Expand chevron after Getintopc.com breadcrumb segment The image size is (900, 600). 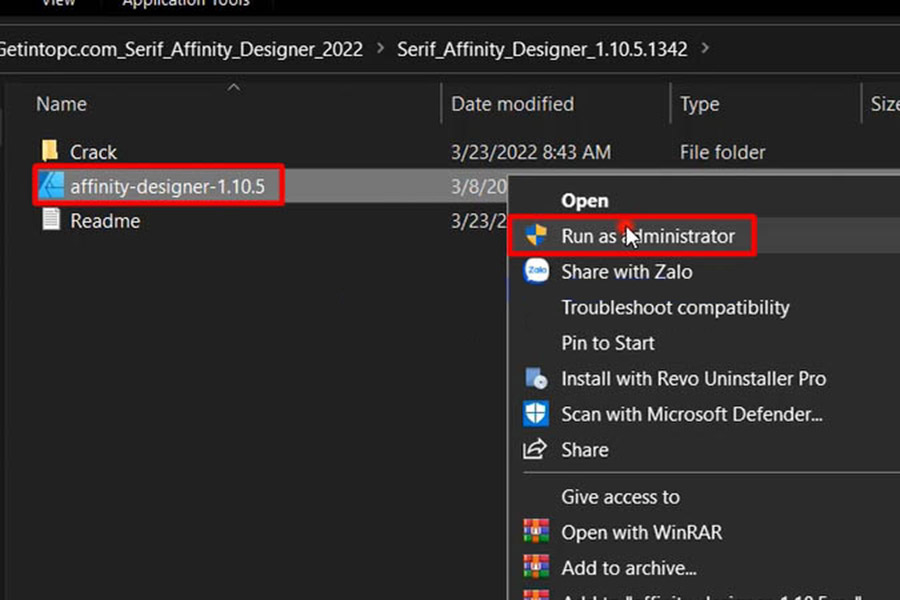(x=380, y=48)
